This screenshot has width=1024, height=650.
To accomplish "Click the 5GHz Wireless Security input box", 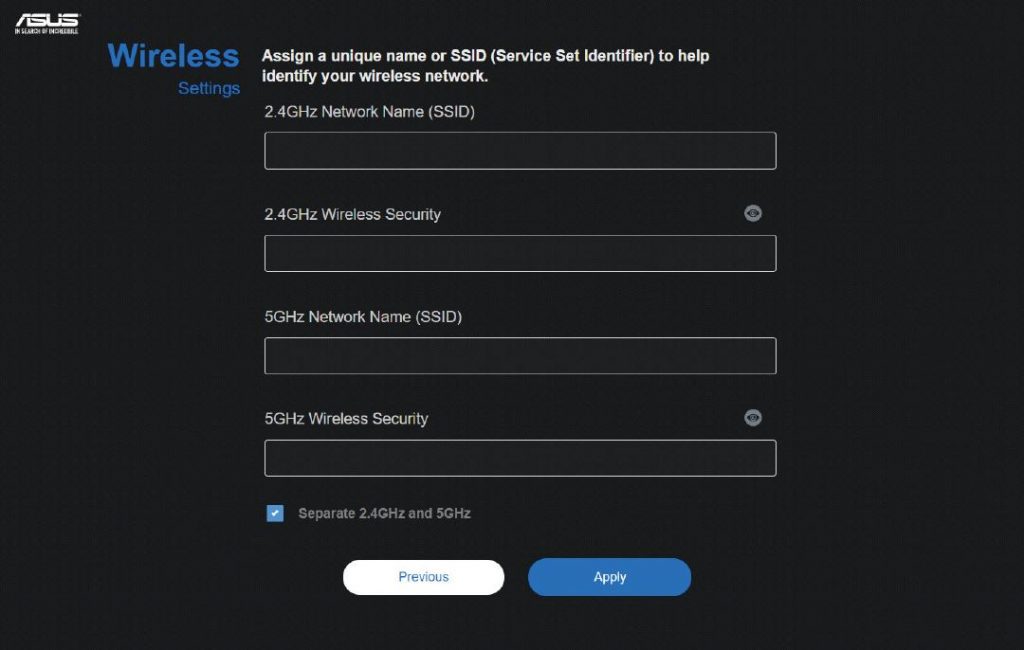I will tap(520, 458).
